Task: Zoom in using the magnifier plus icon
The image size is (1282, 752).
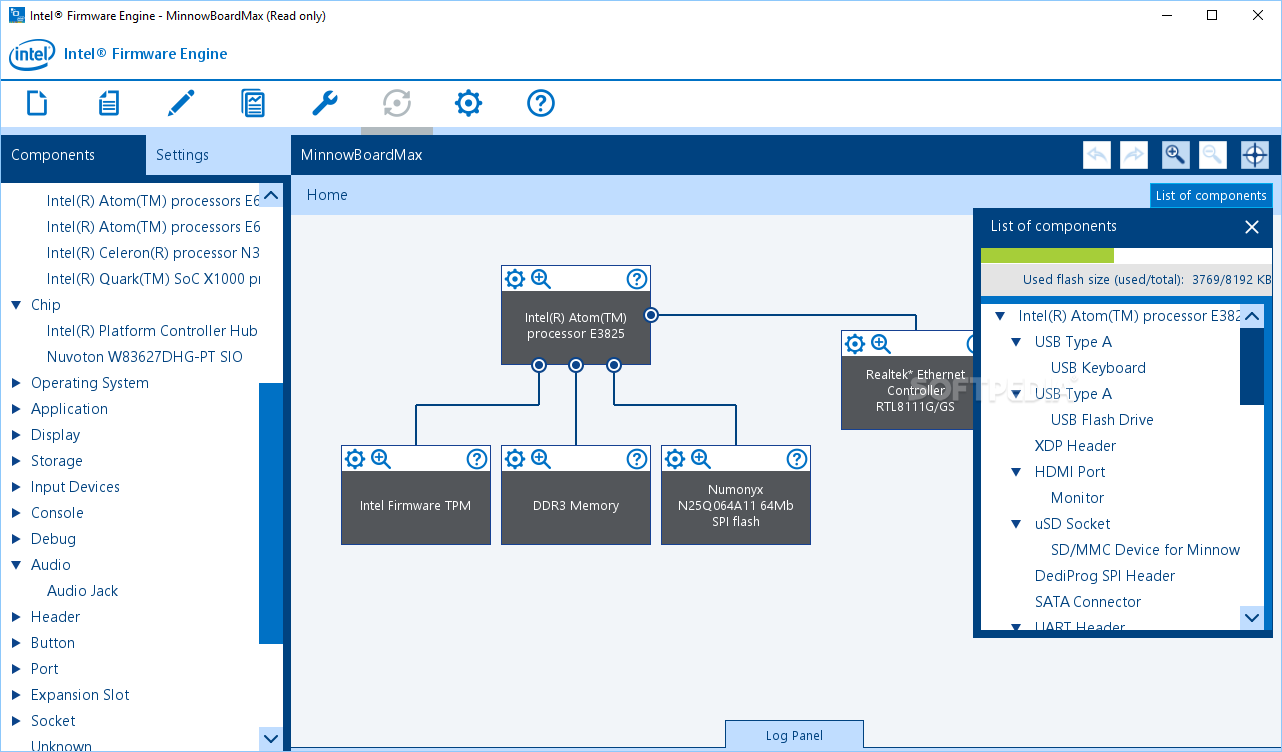Action: point(1175,155)
